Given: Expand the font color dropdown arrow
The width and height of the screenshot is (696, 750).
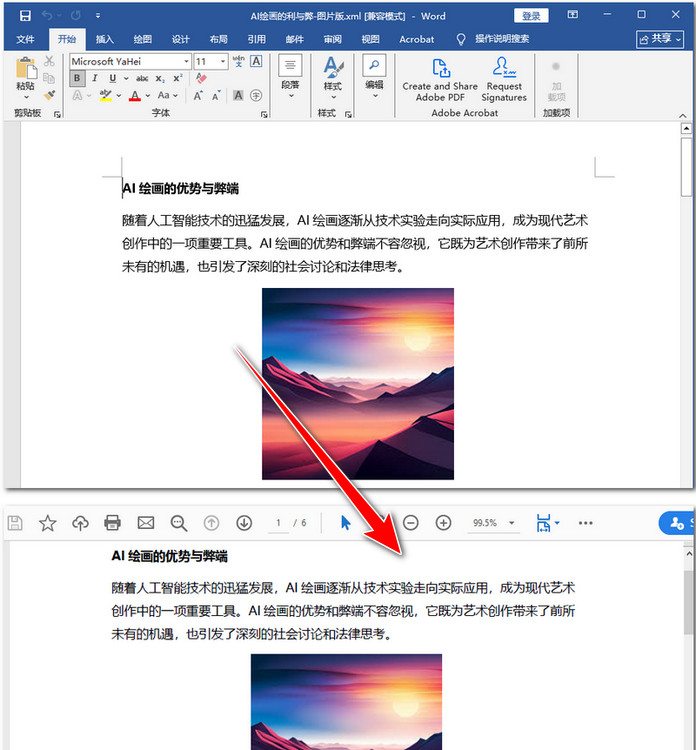Looking at the screenshot, I should click(x=148, y=96).
